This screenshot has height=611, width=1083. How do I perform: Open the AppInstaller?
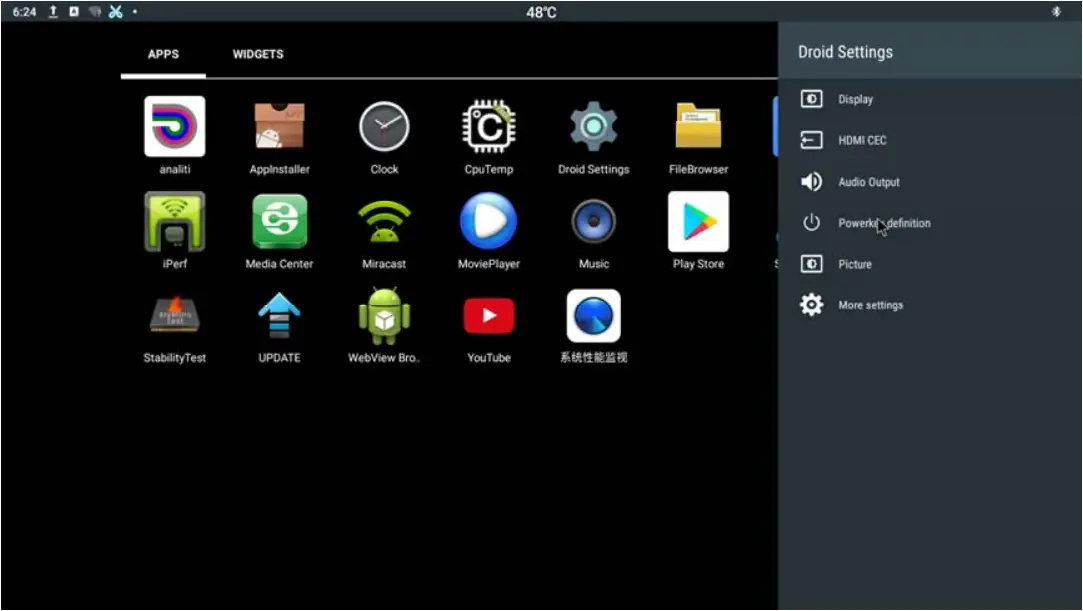tap(278, 126)
